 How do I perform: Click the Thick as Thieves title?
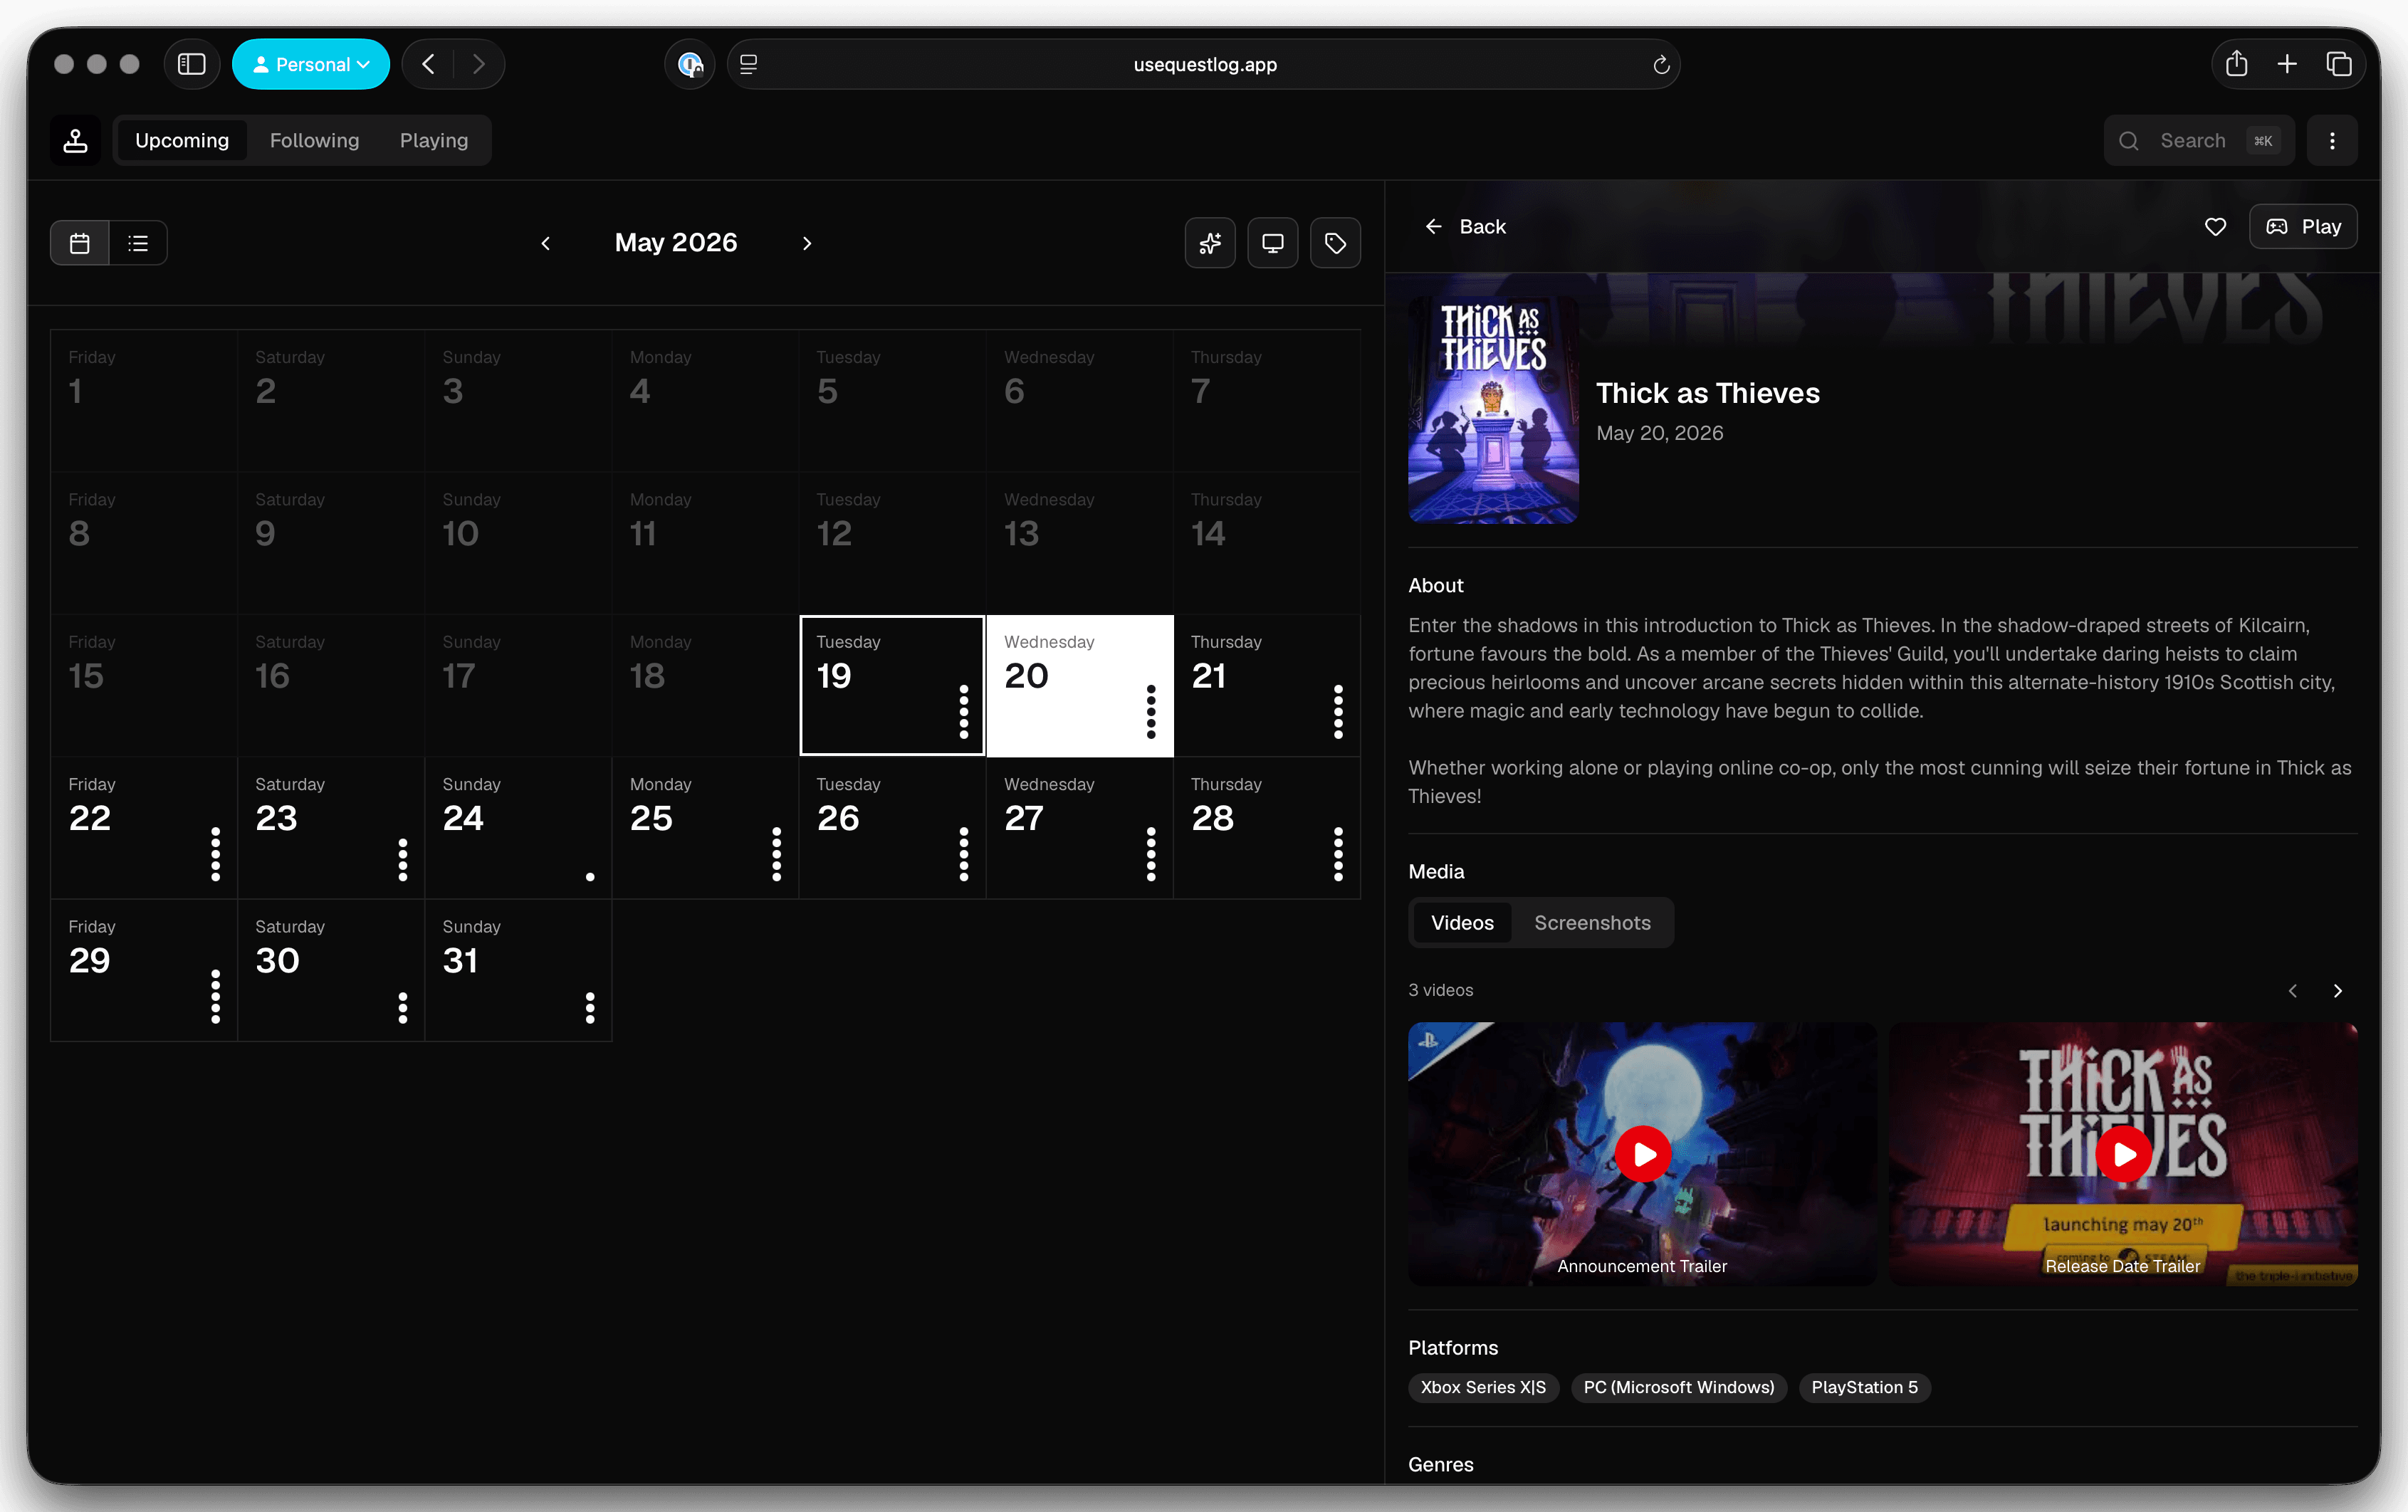[1707, 393]
